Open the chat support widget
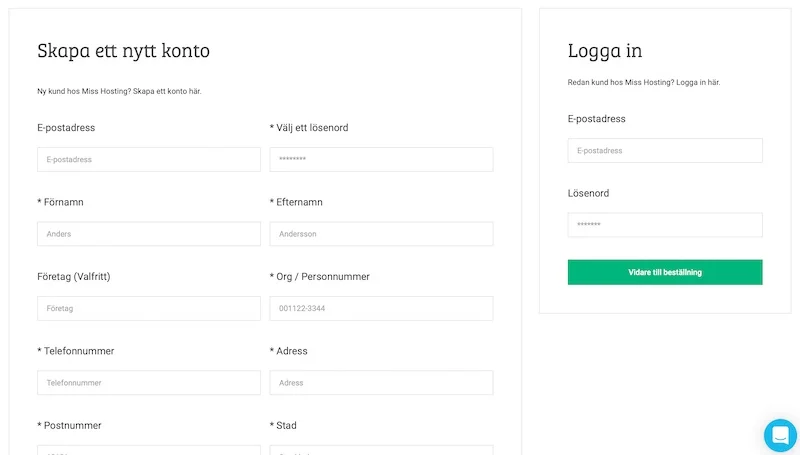Viewport: 800px width, 455px height. point(779,435)
